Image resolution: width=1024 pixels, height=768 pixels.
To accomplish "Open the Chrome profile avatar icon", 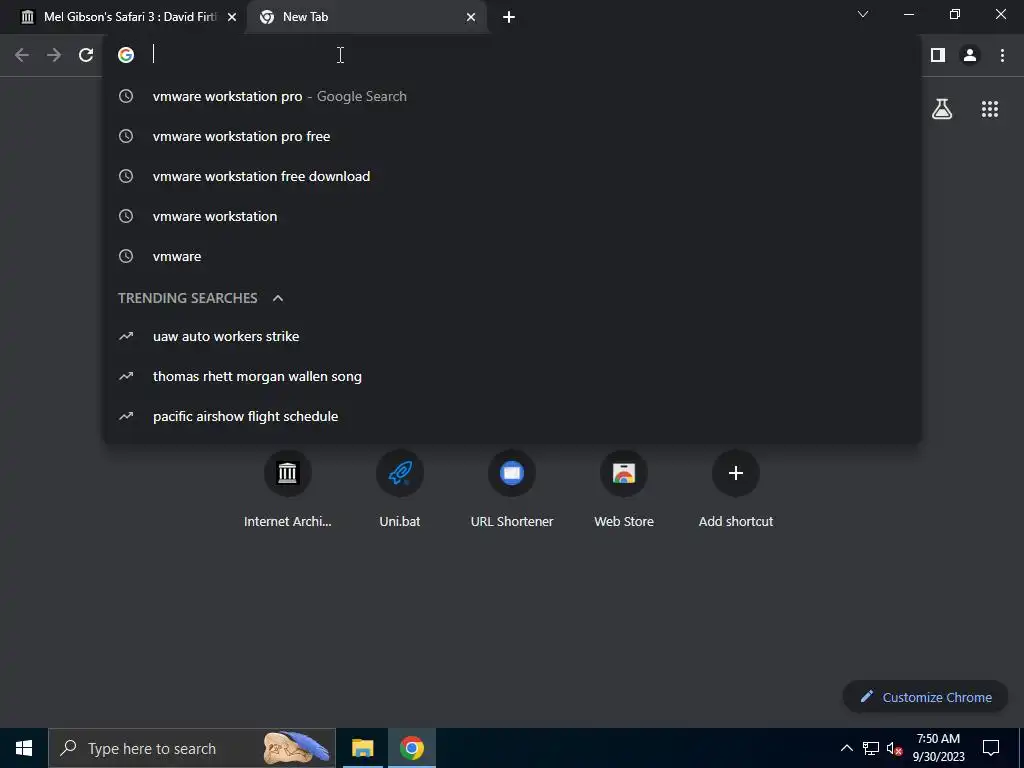I will (x=970, y=55).
